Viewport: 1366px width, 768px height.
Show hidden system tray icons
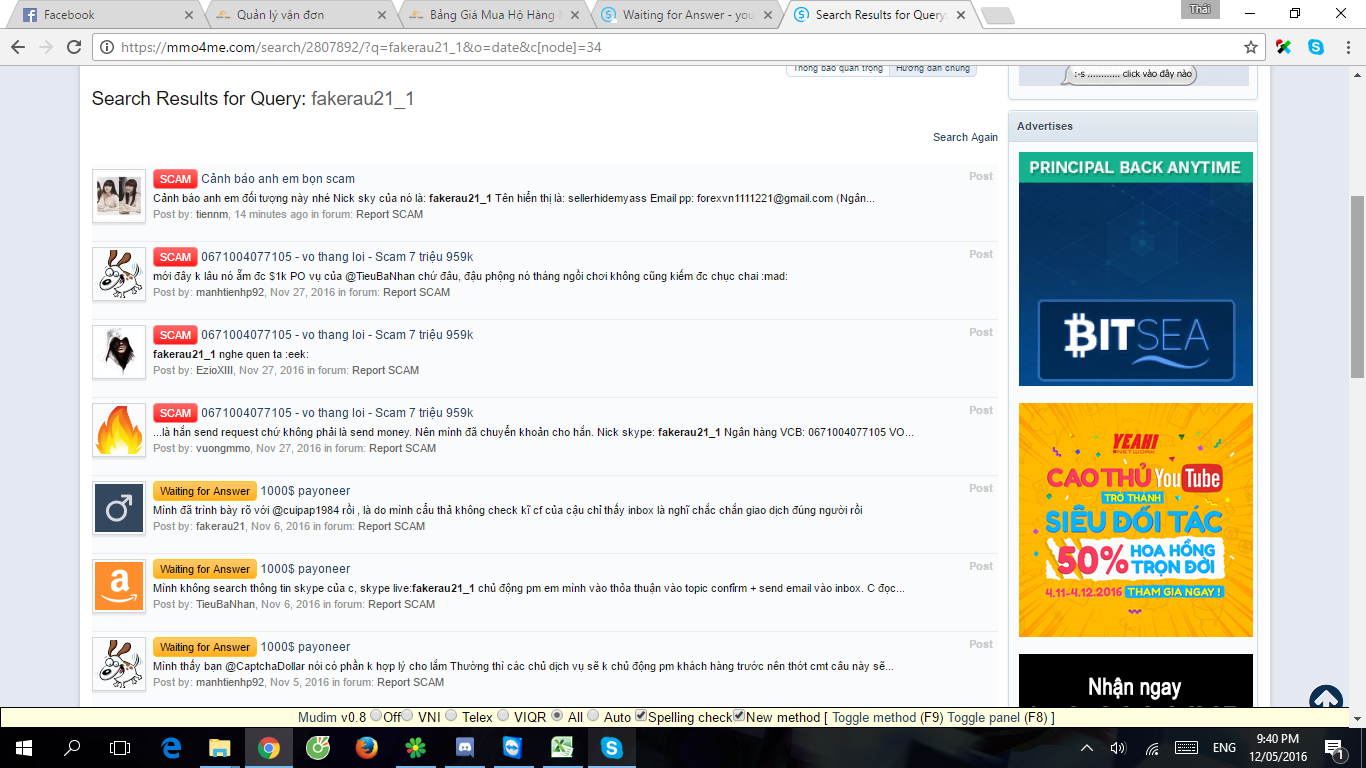1087,748
